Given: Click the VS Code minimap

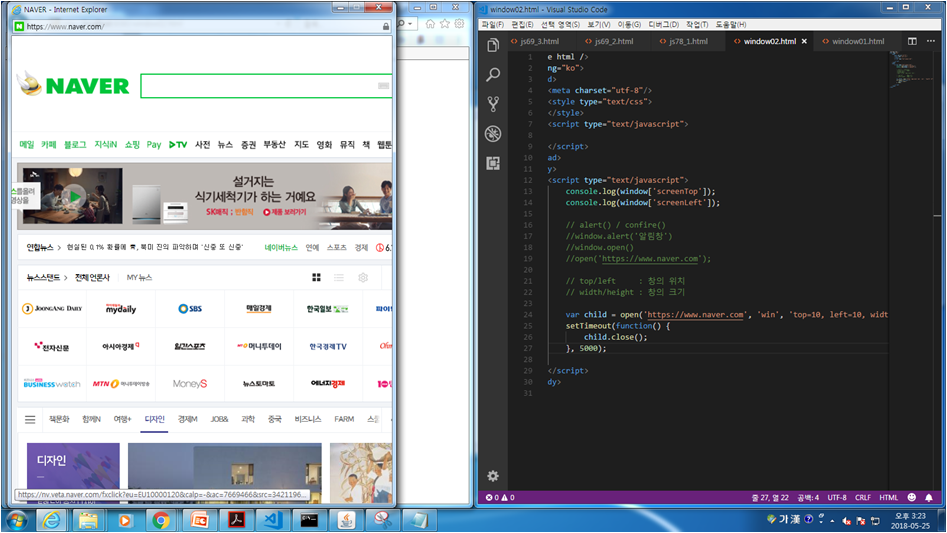Looking at the screenshot, I should point(912,72).
